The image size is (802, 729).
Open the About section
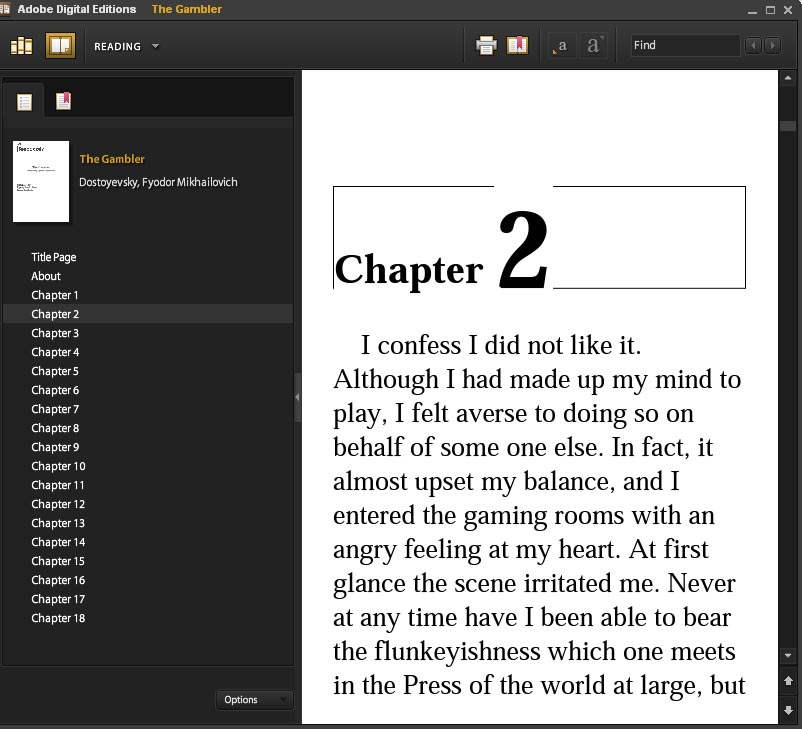[46, 276]
